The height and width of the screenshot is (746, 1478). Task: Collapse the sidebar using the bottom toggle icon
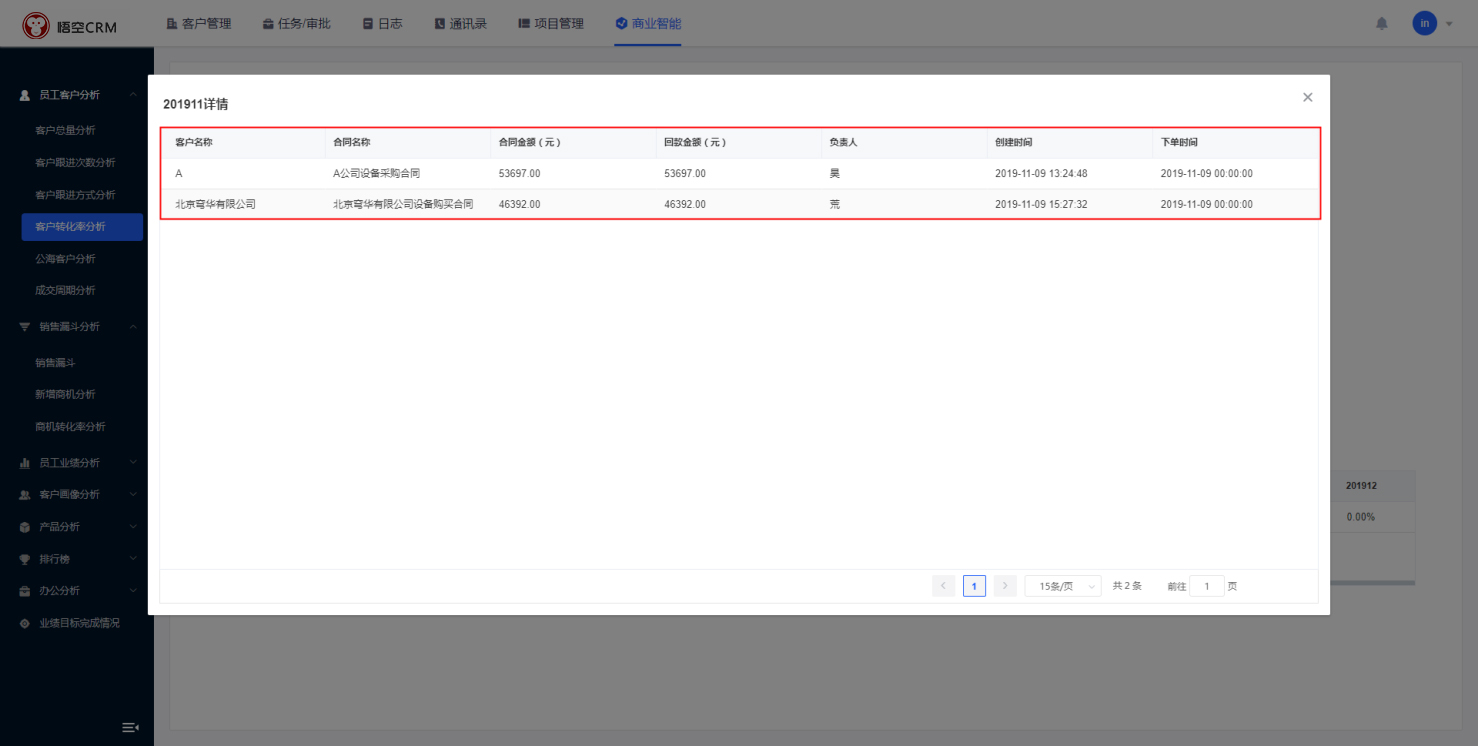pyautogui.click(x=130, y=727)
